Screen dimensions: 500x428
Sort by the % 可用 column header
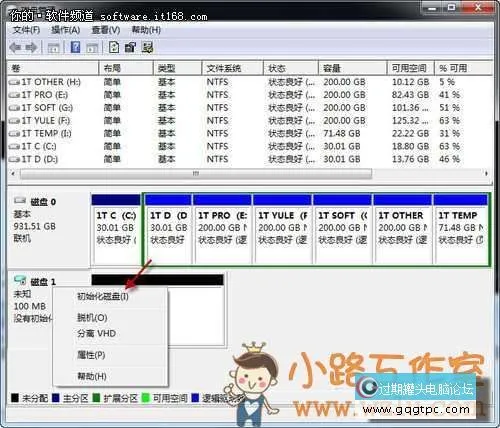pyautogui.click(x=463, y=68)
